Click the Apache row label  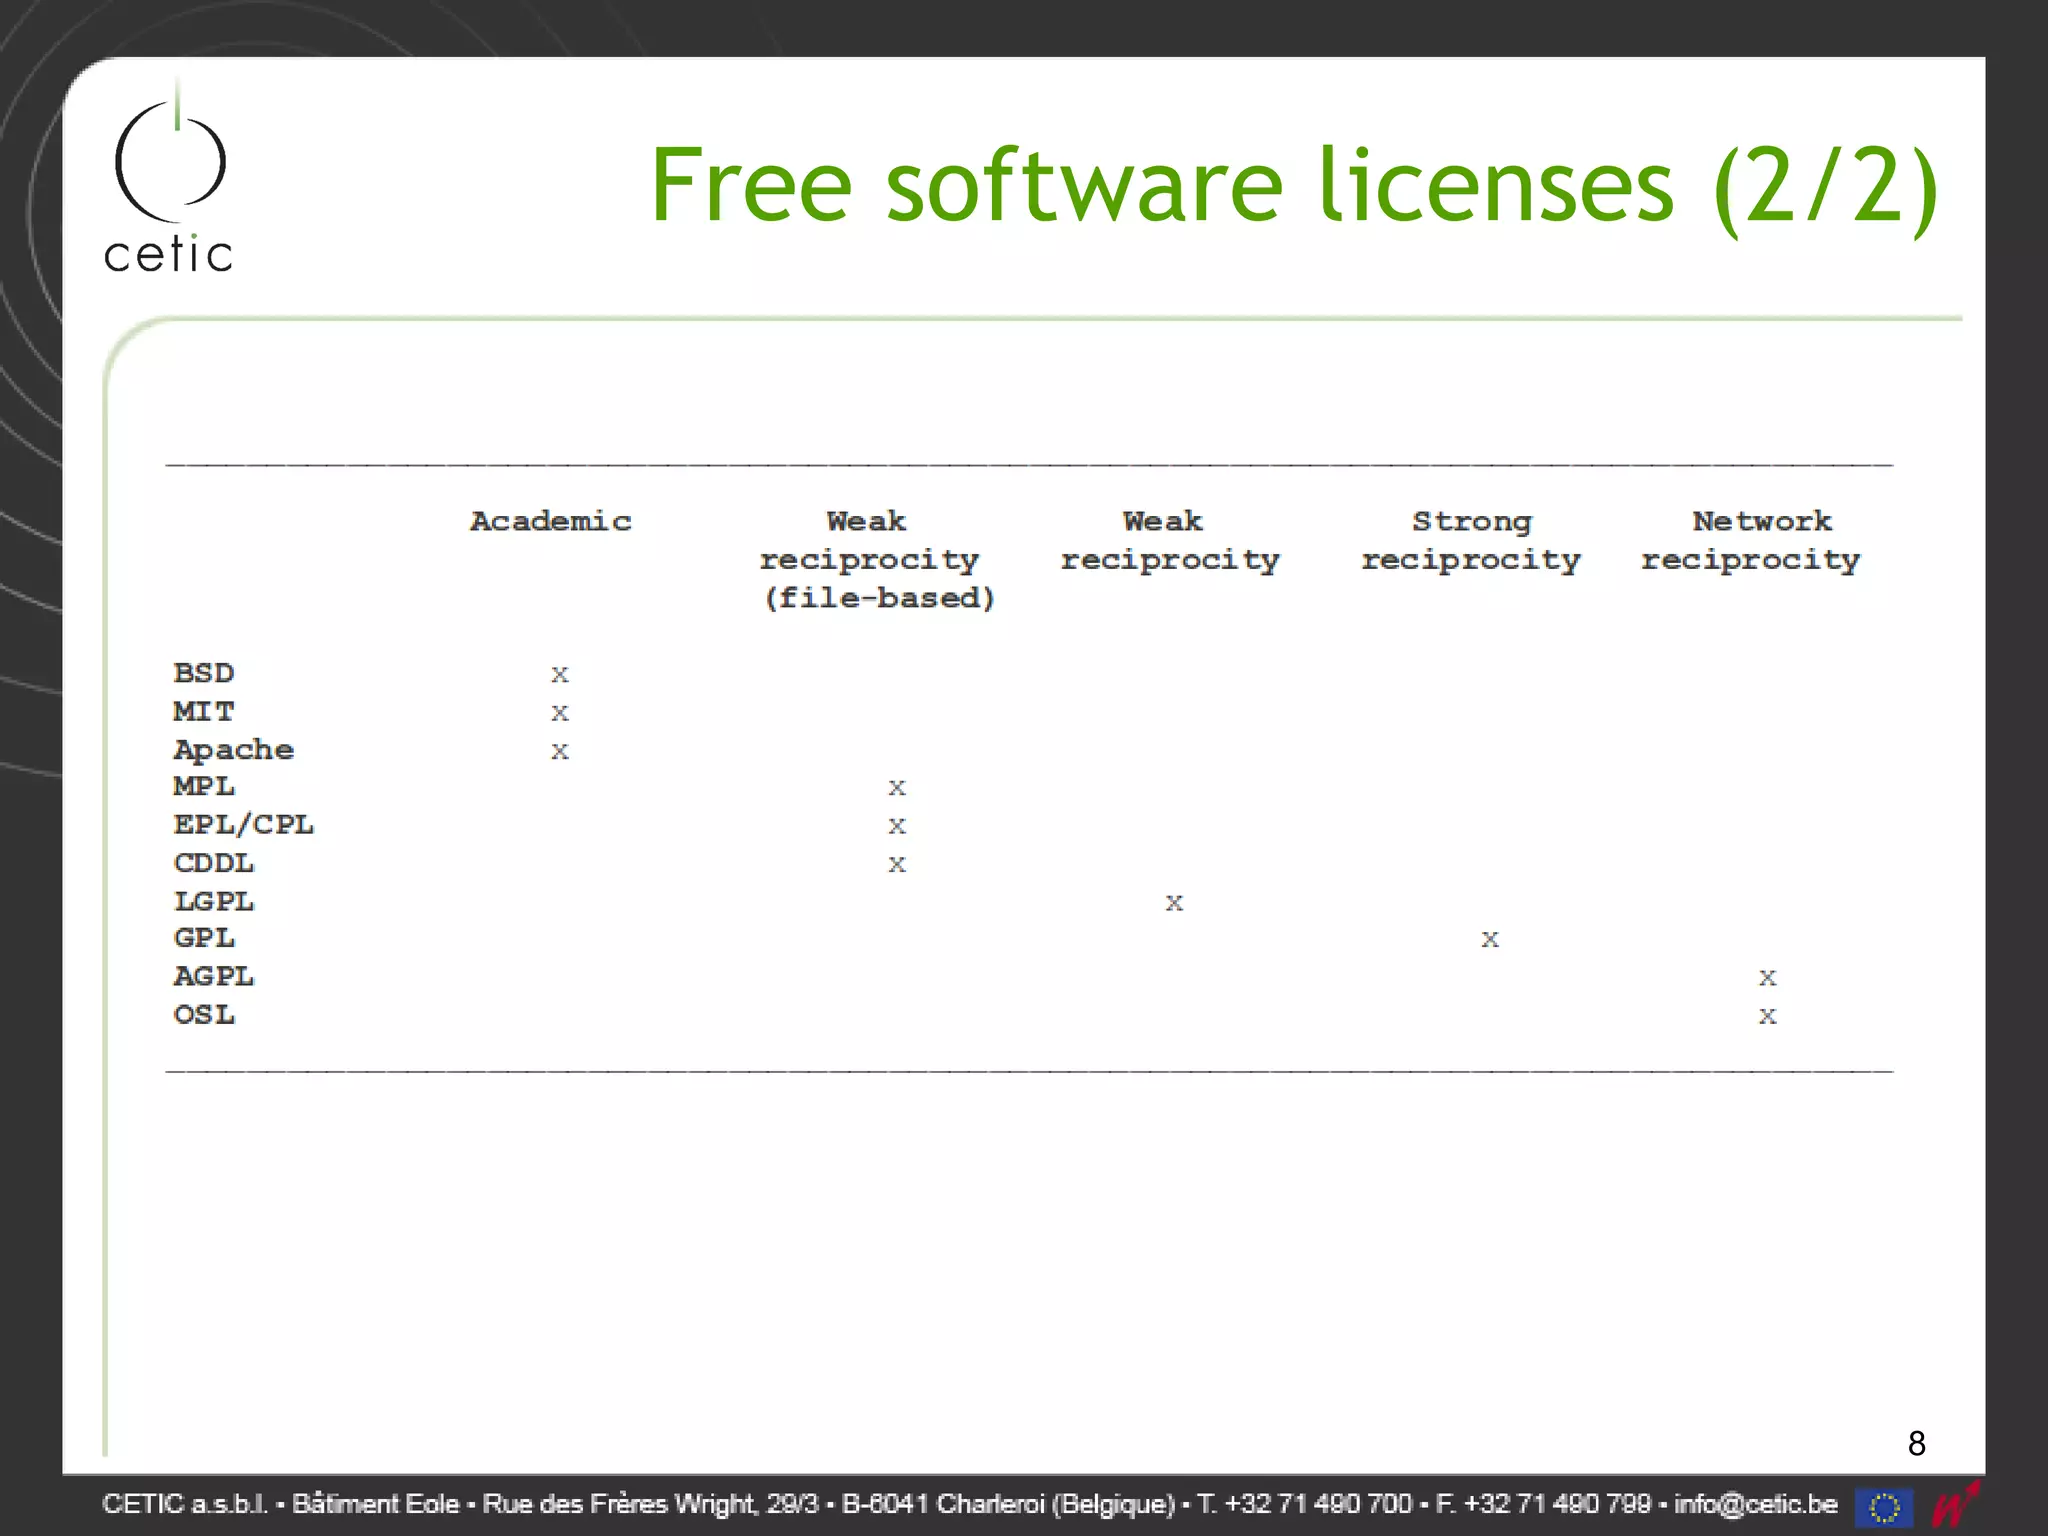point(233,750)
